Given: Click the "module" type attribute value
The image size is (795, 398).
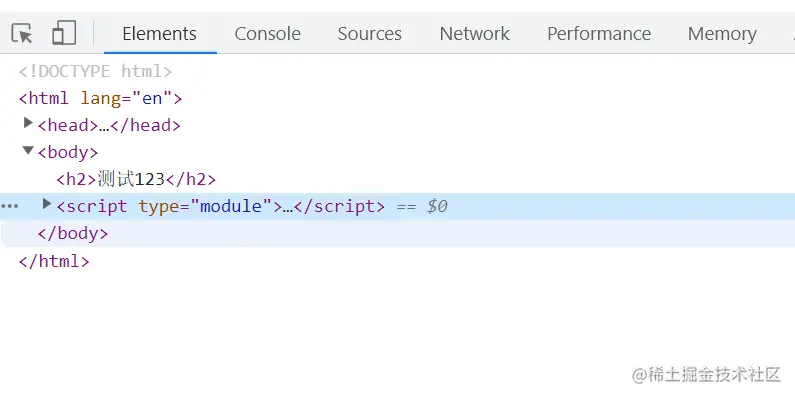Looking at the screenshot, I should (231, 206).
